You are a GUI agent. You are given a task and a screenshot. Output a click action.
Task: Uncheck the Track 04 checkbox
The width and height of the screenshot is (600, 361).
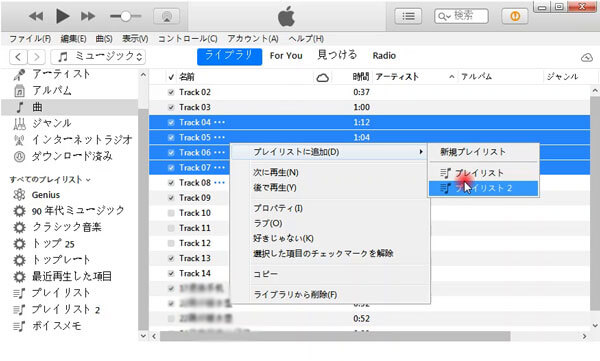coord(171,123)
